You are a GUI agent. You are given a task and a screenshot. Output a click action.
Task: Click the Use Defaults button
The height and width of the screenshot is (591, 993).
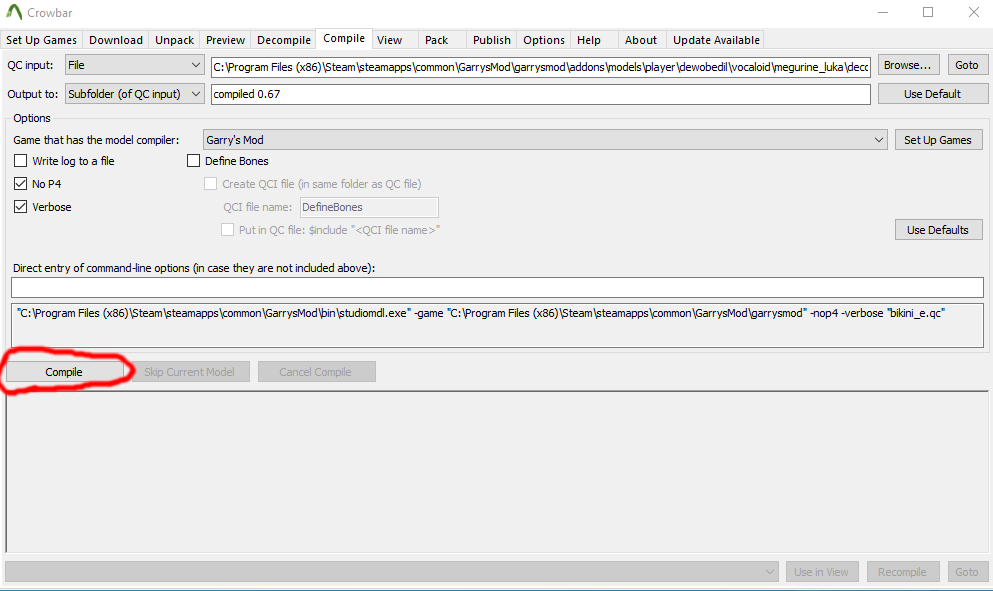point(938,230)
